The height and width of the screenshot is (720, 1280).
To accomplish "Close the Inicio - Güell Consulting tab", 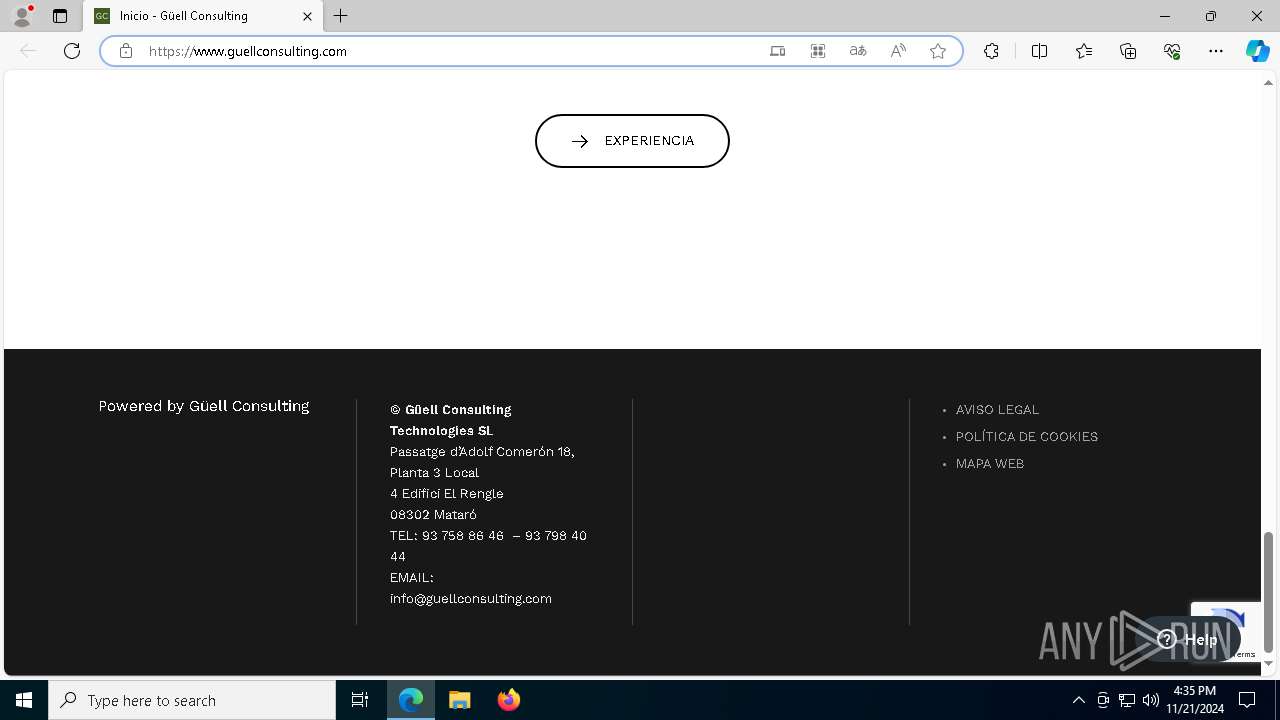I will coord(307,16).
